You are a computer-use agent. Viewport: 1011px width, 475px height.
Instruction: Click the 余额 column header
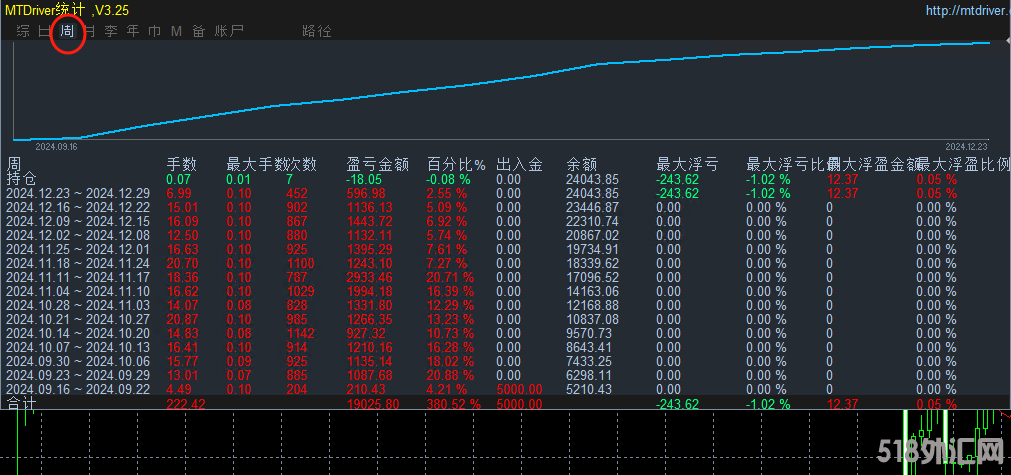point(581,165)
